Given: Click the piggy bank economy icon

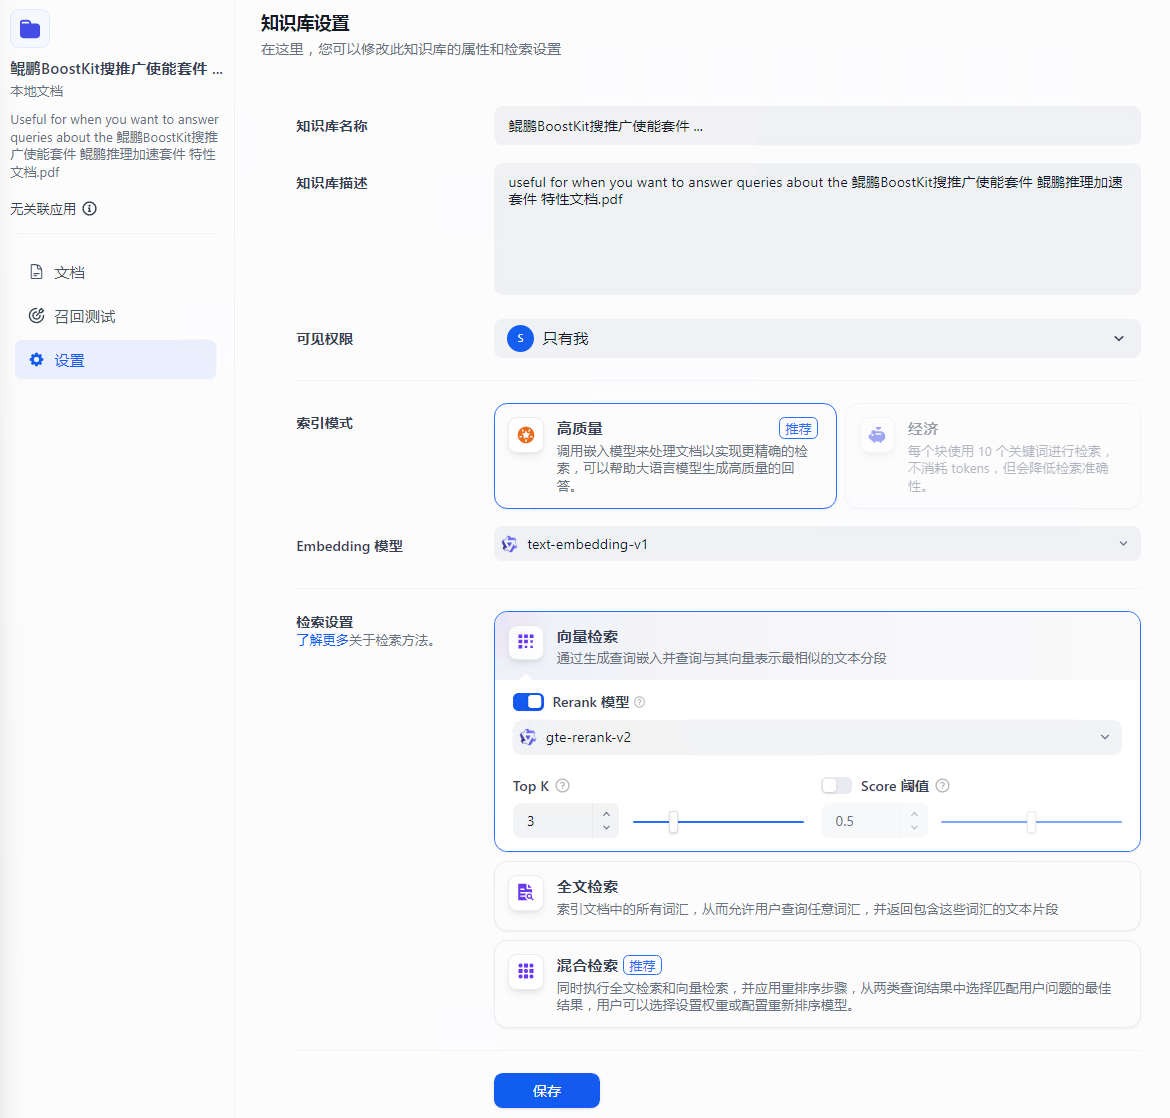Looking at the screenshot, I should tap(878, 435).
